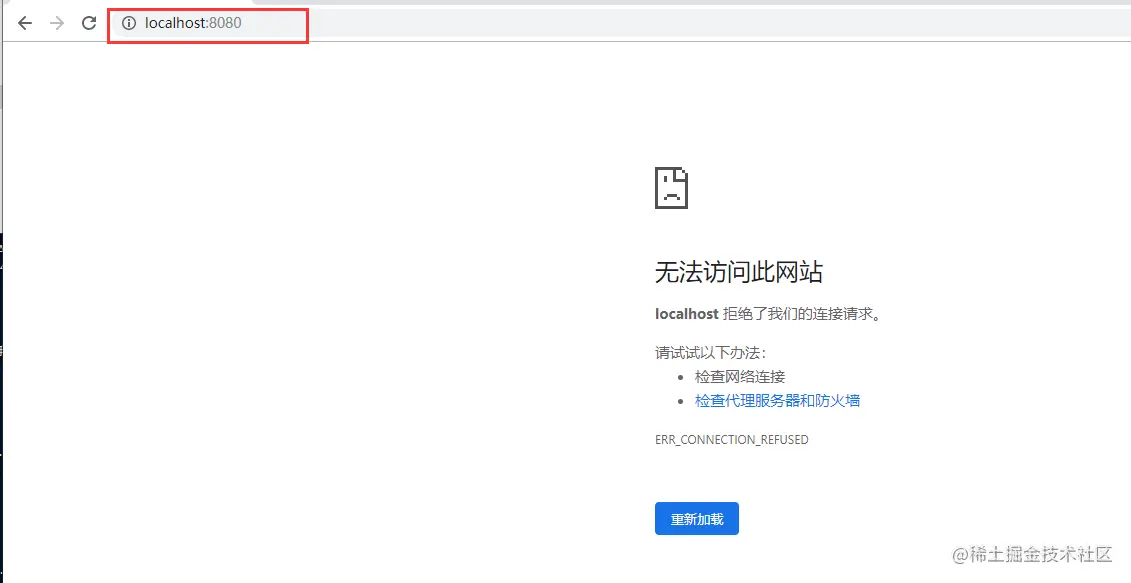Focus the address bar showing localhost:8080

click(620, 23)
